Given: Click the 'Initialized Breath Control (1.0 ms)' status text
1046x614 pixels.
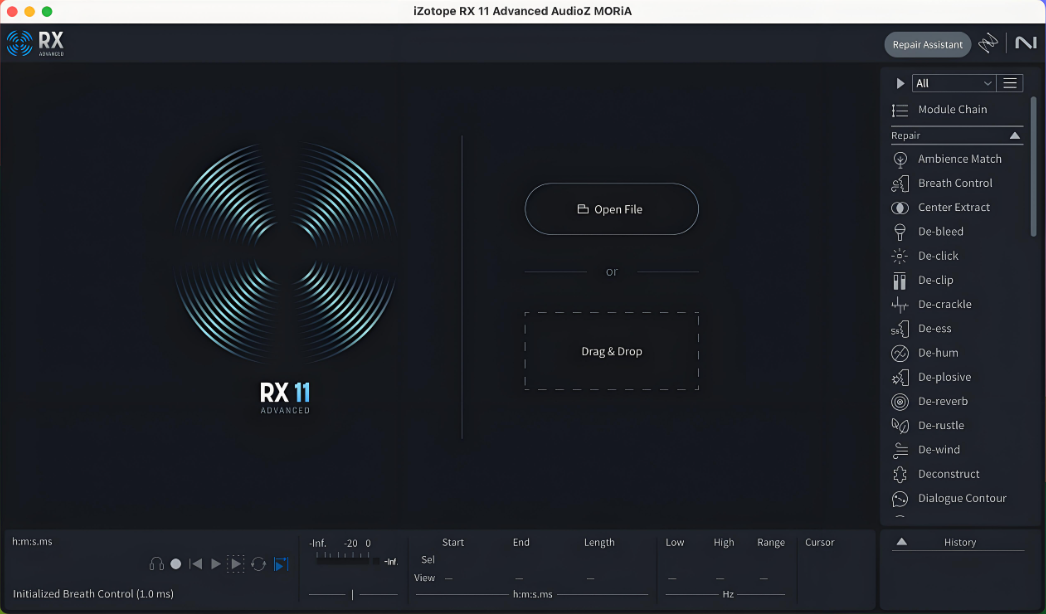Looking at the screenshot, I should coord(93,594).
